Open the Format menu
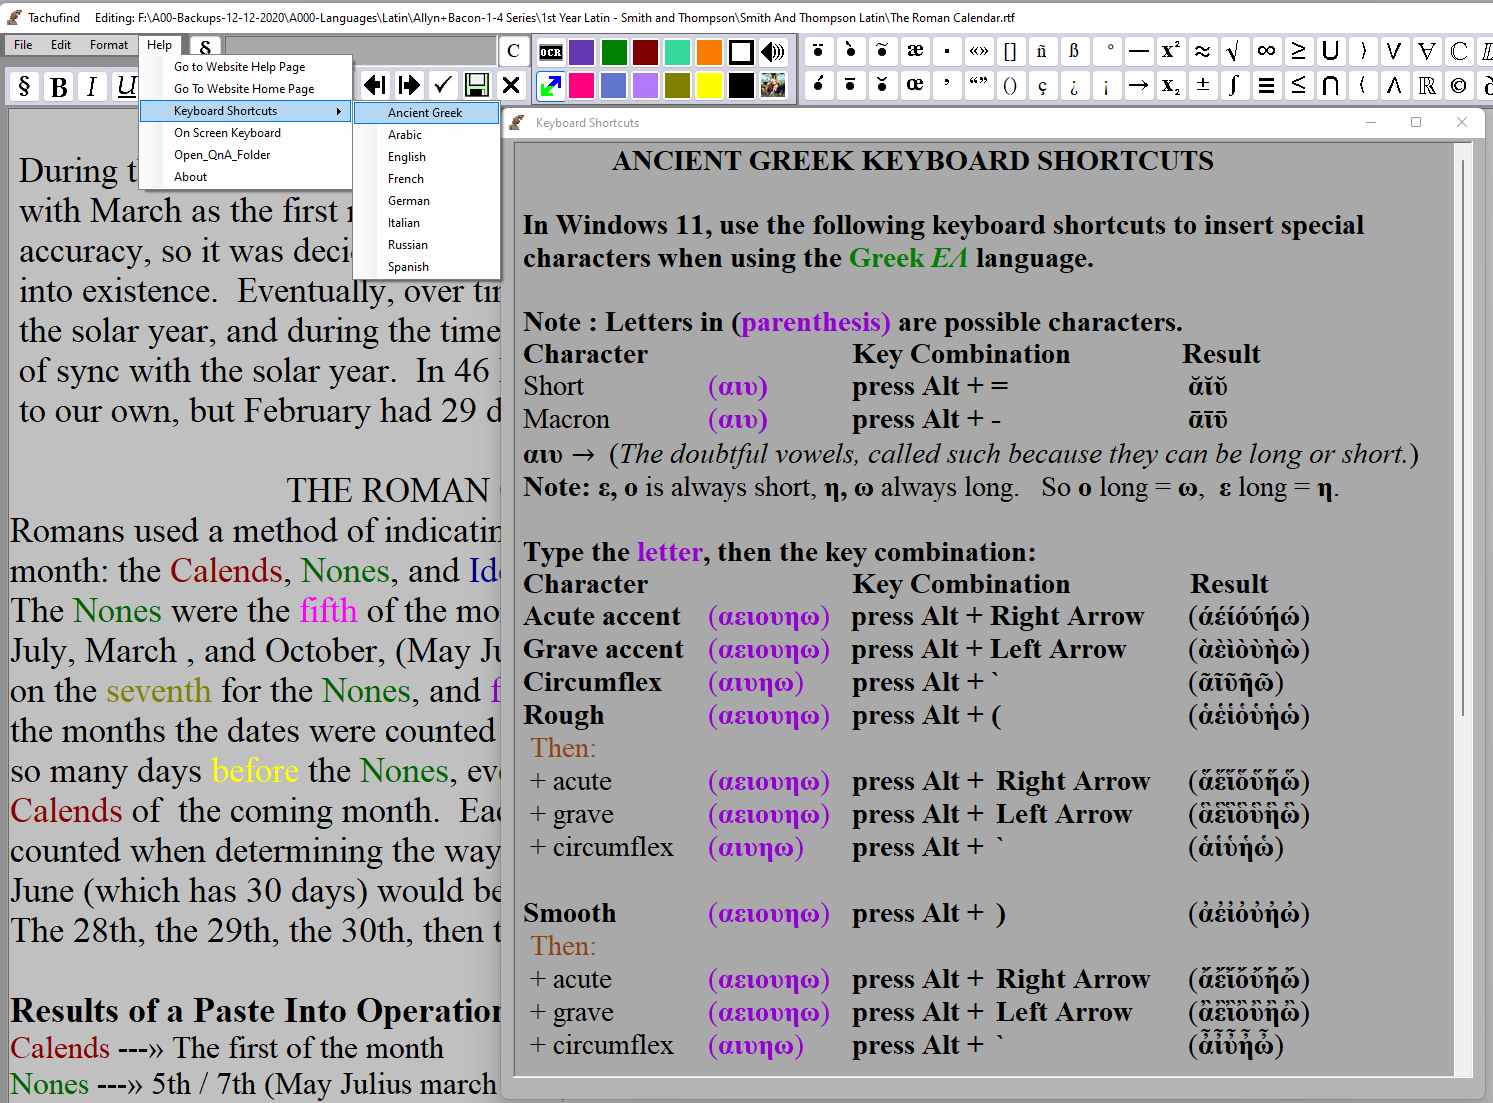Image resolution: width=1493 pixels, height=1103 pixels. pyautogui.click(x=108, y=45)
